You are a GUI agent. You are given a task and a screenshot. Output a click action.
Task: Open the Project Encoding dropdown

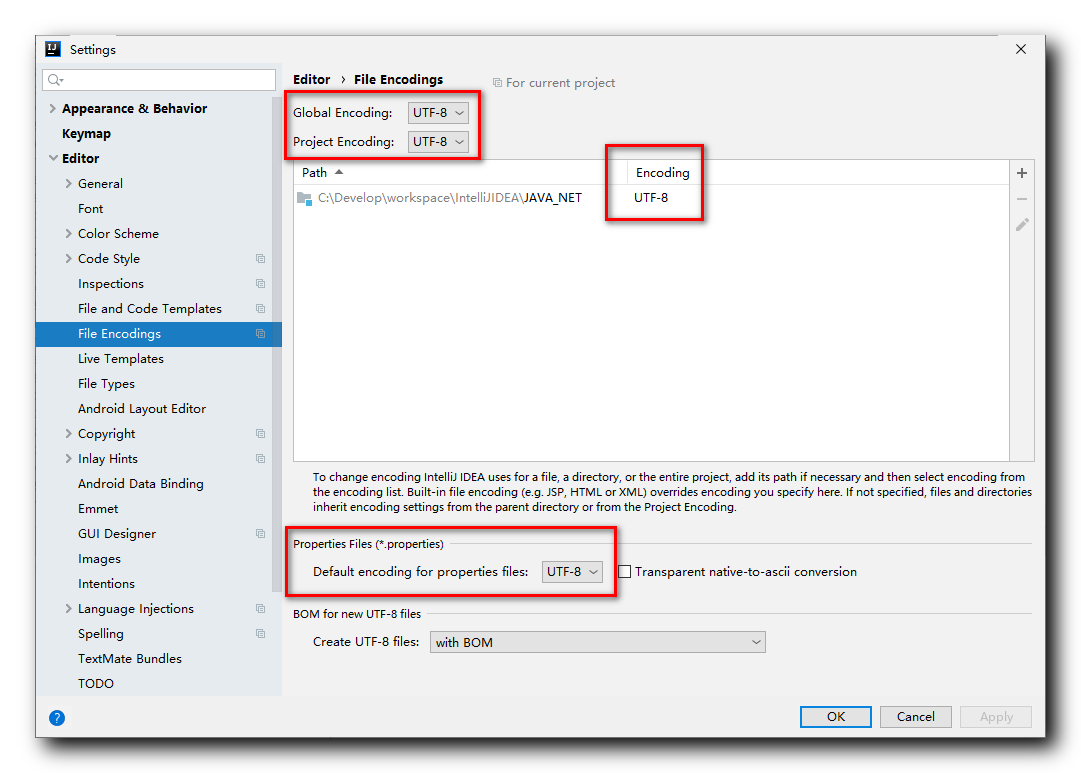point(438,141)
